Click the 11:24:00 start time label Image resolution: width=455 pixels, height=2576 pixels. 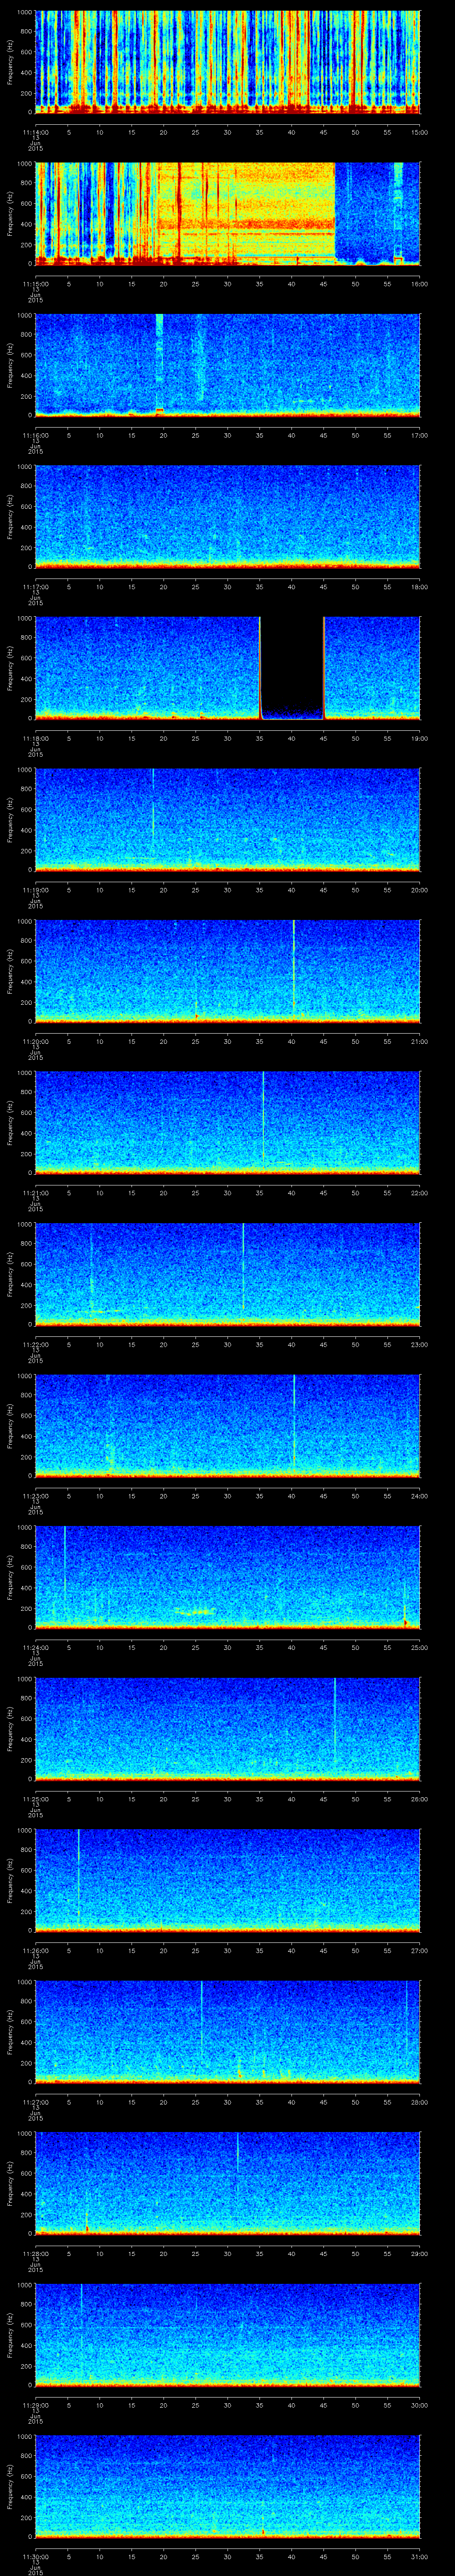(x=35, y=1648)
